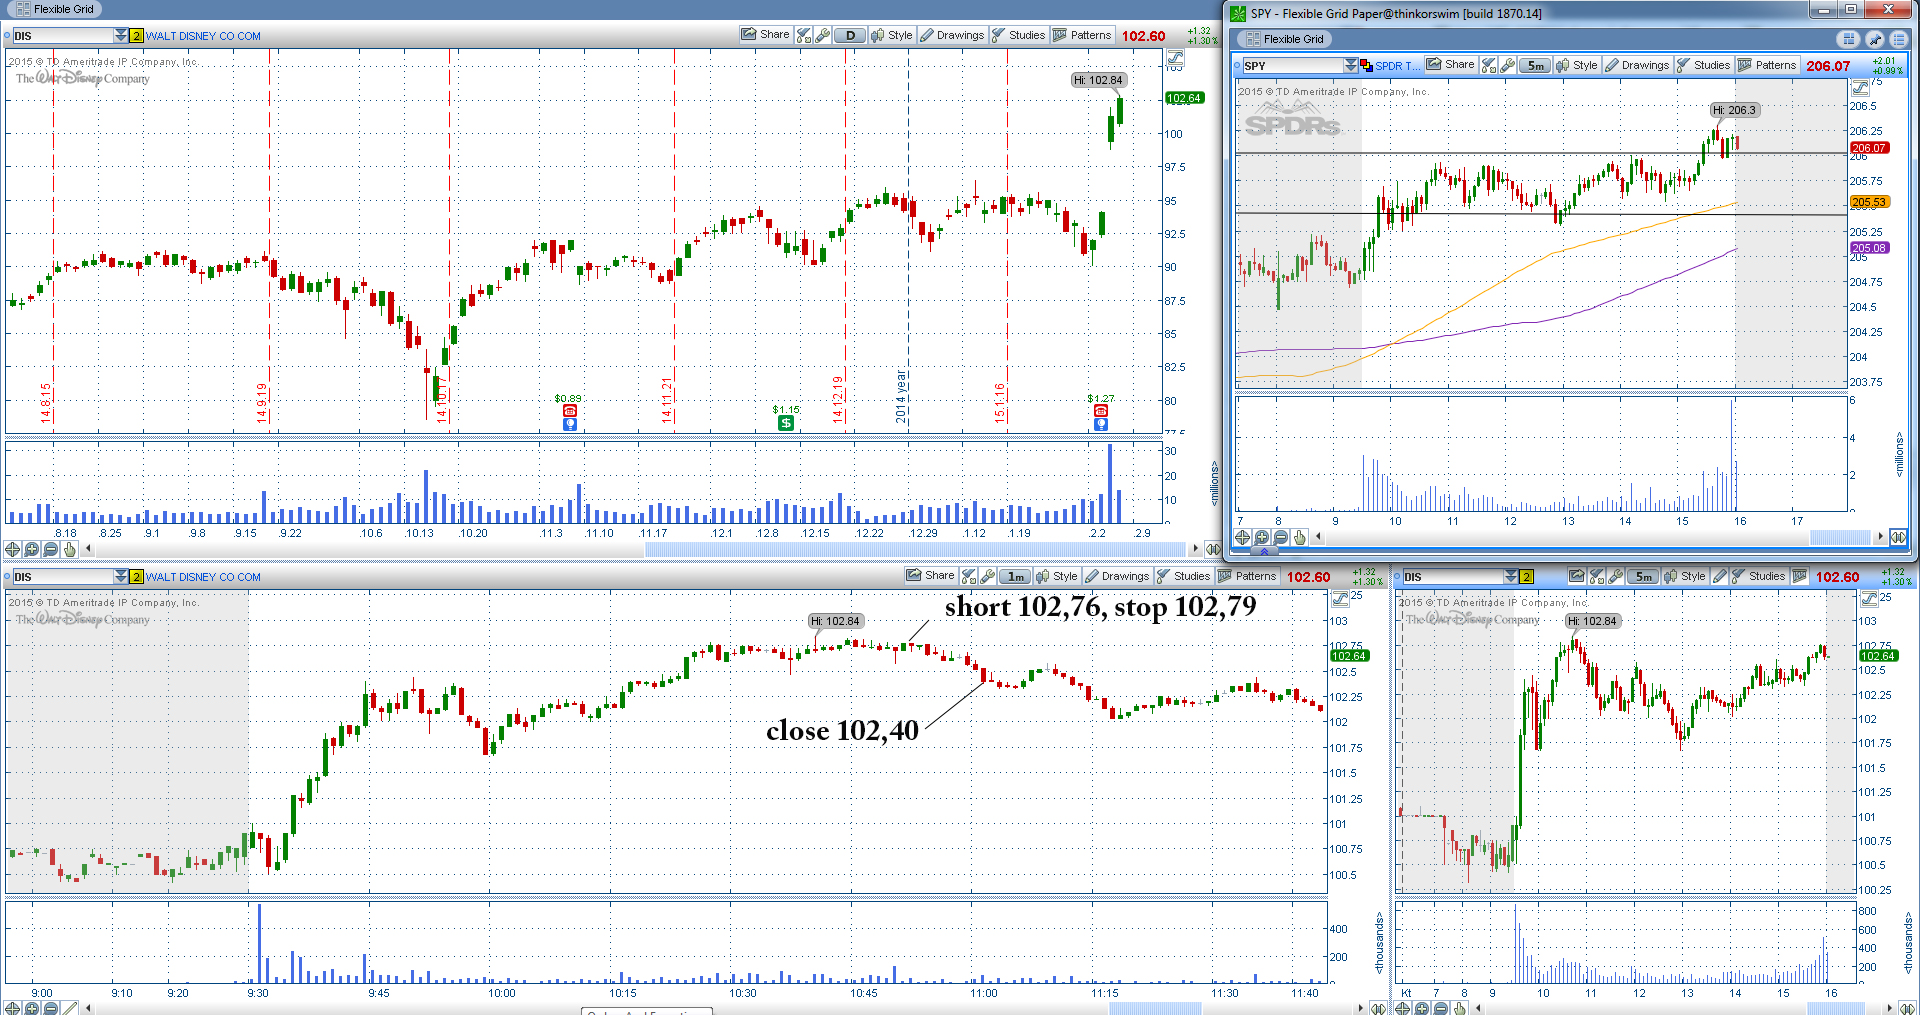Open Studies menu on DIS daily chart
Viewport: 1920px width, 1015px height.
coord(1018,35)
